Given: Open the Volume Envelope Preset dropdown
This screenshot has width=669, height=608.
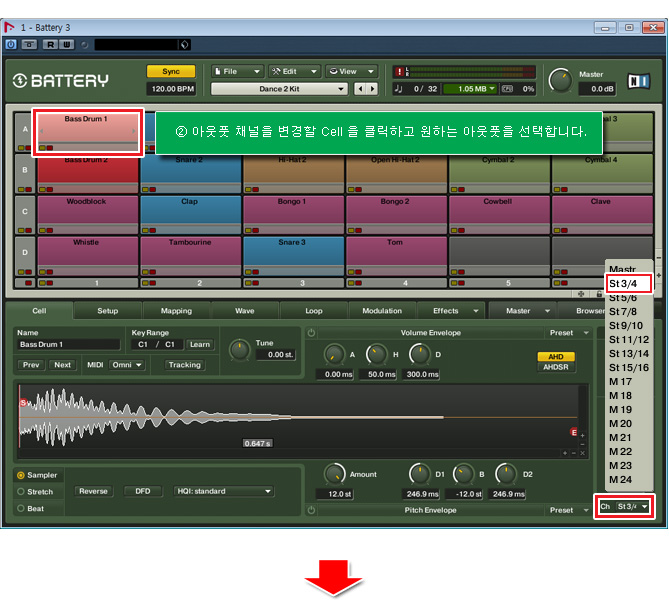Looking at the screenshot, I should 568,333.
